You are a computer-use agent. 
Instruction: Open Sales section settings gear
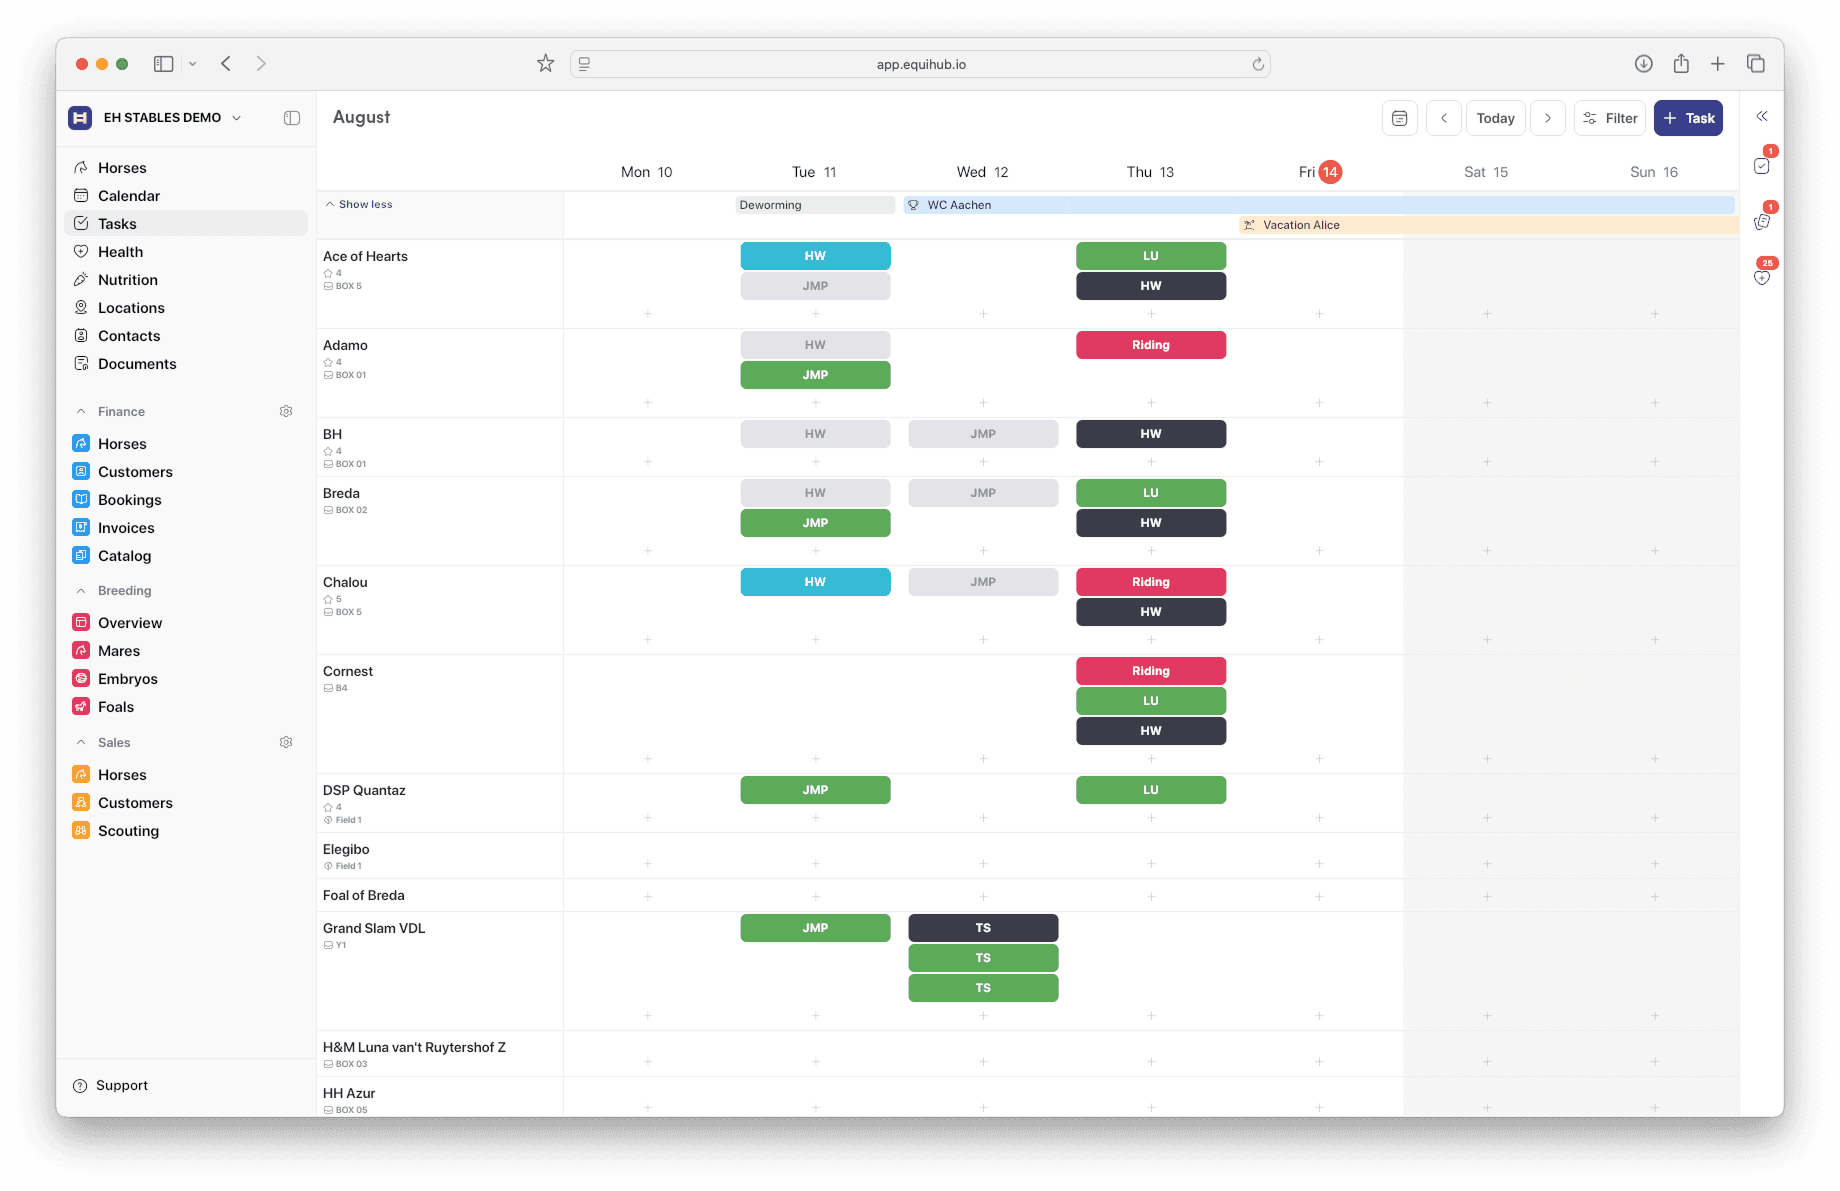[x=286, y=742]
